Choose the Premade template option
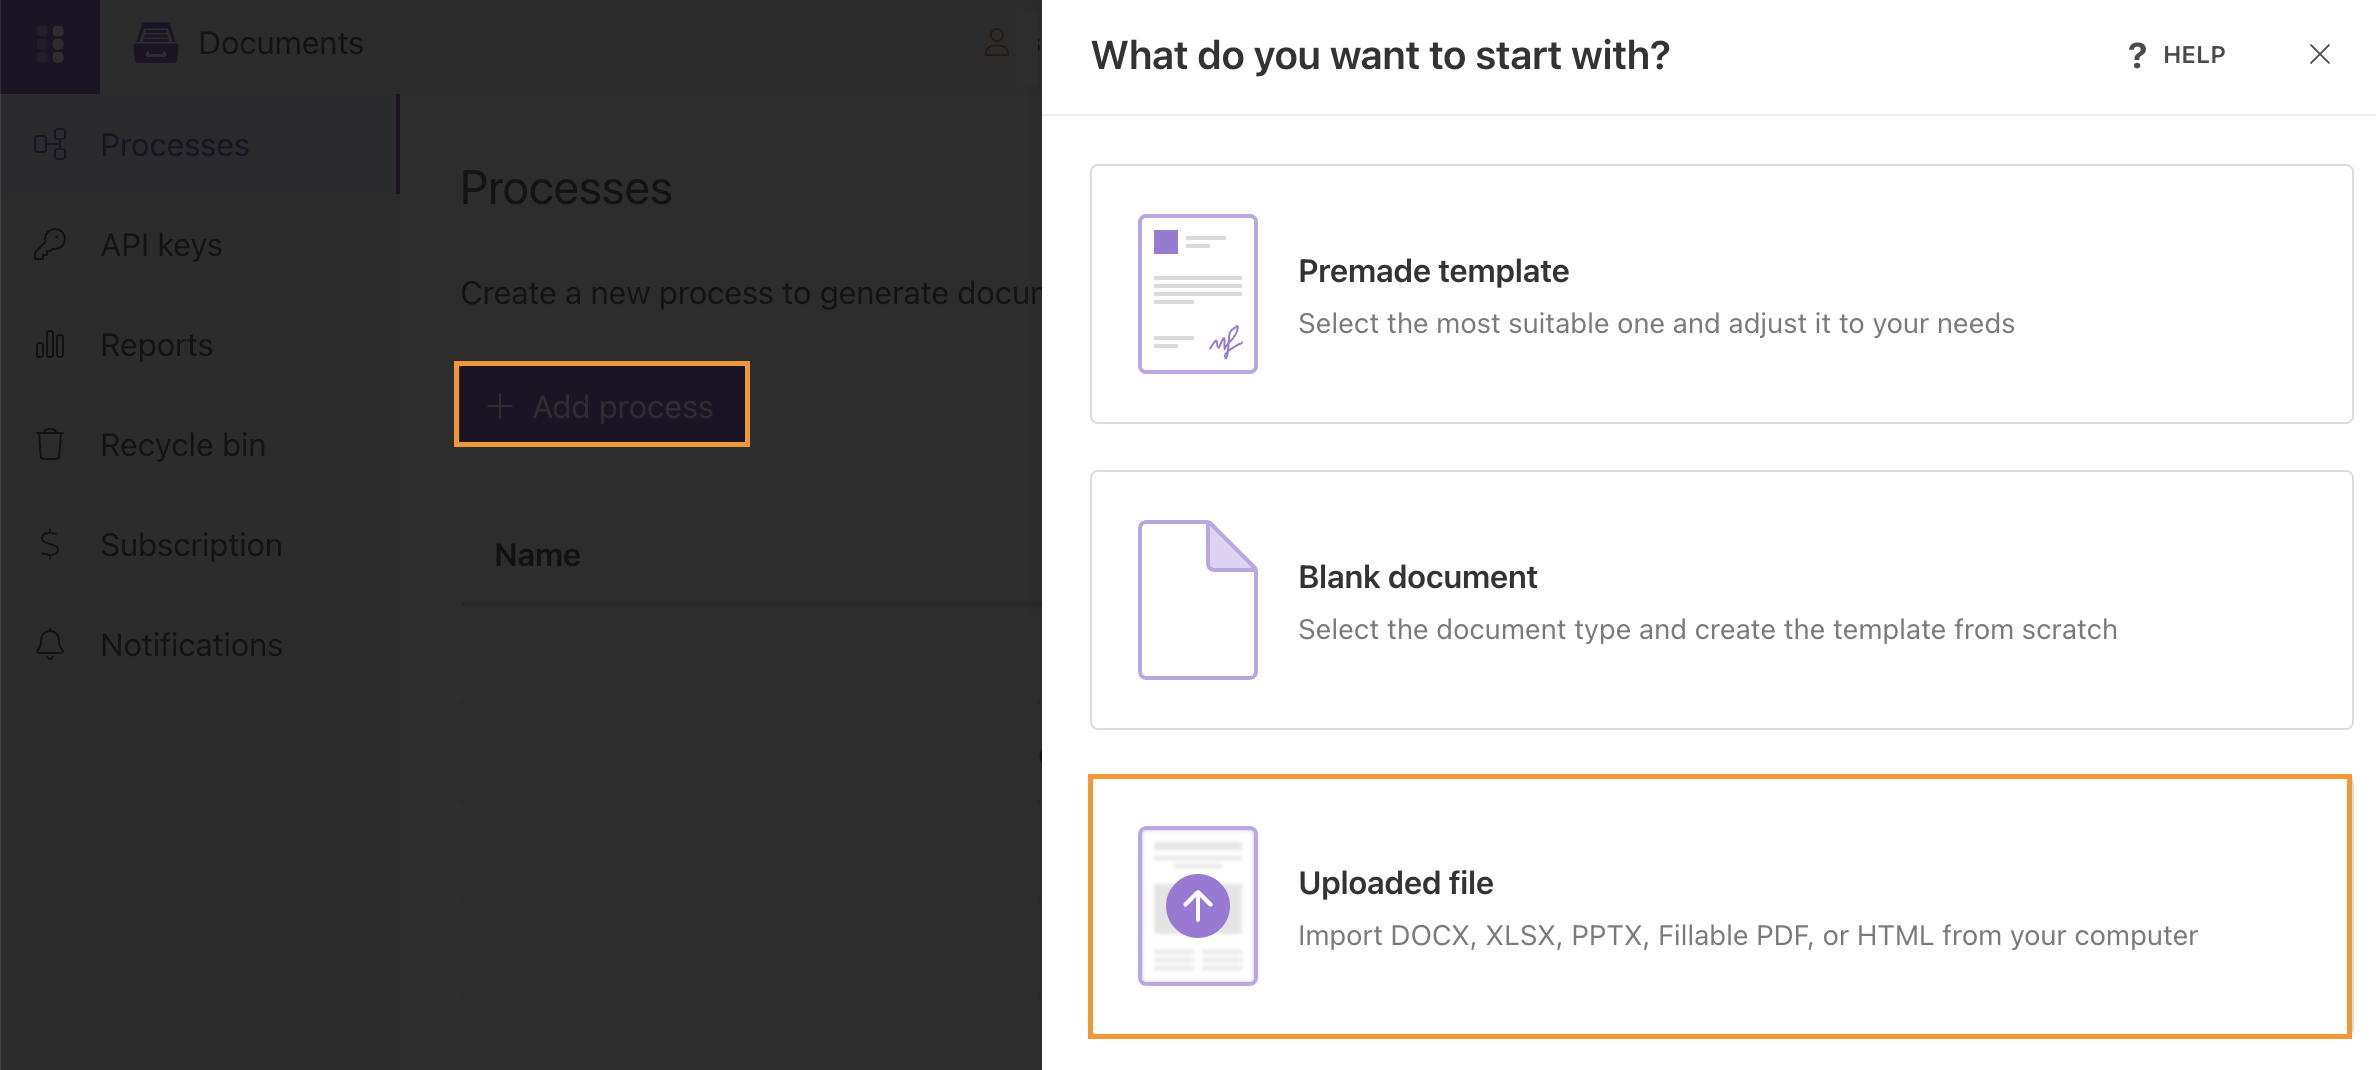This screenshot has height=1070, width=2376. pyautogui.click(x=1721, y=294)
